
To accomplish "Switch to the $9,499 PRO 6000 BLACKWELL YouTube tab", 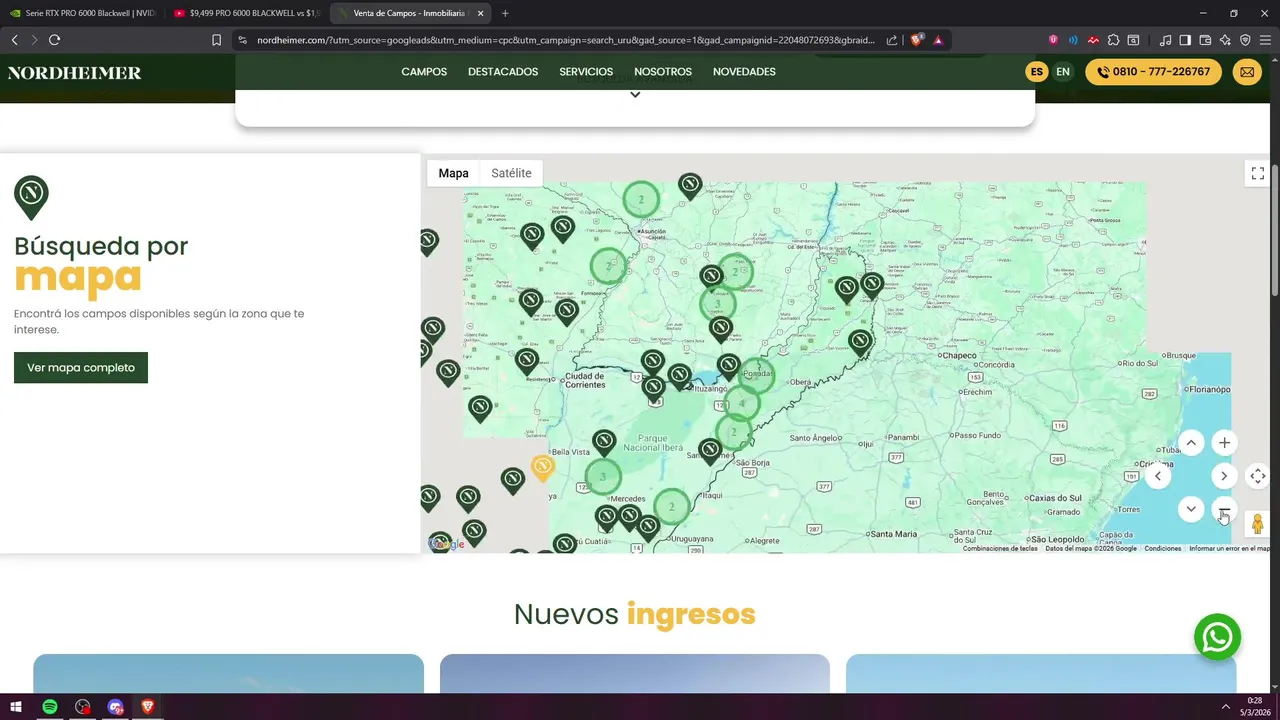I will (x=244, y=13).
